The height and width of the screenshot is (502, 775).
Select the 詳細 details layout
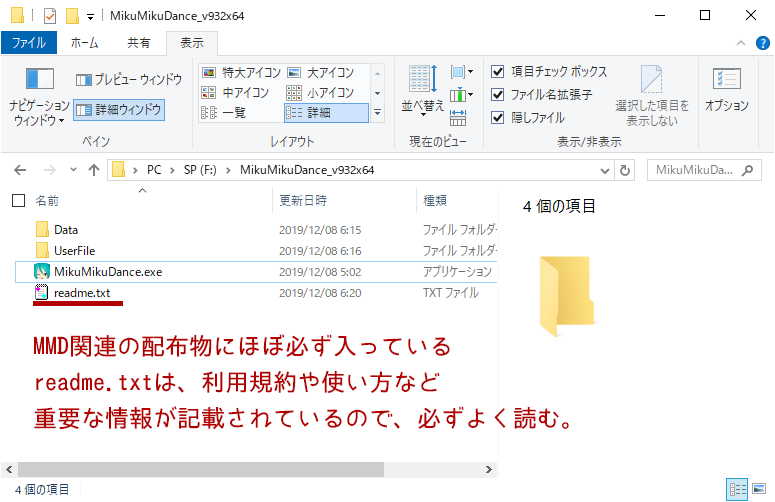click(327, 113)
